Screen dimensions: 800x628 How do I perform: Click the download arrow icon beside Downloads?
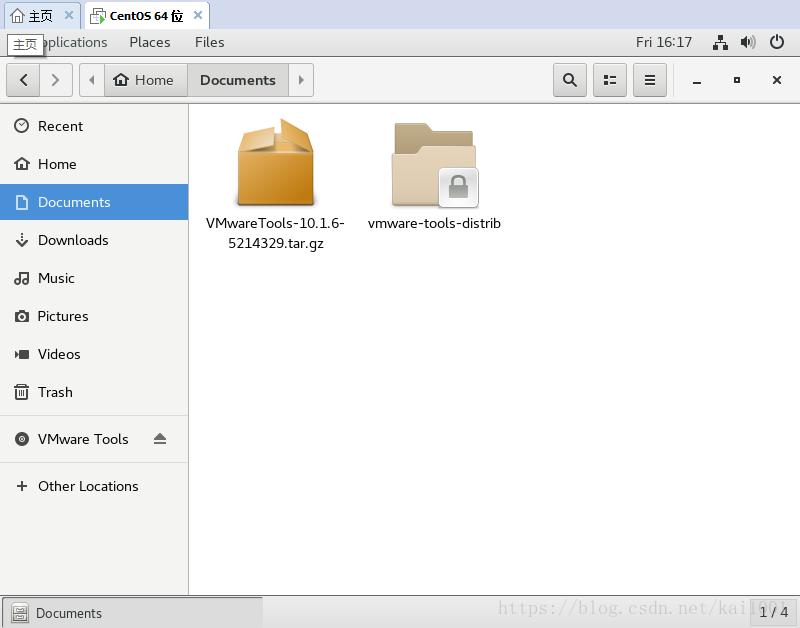(21, 240)
